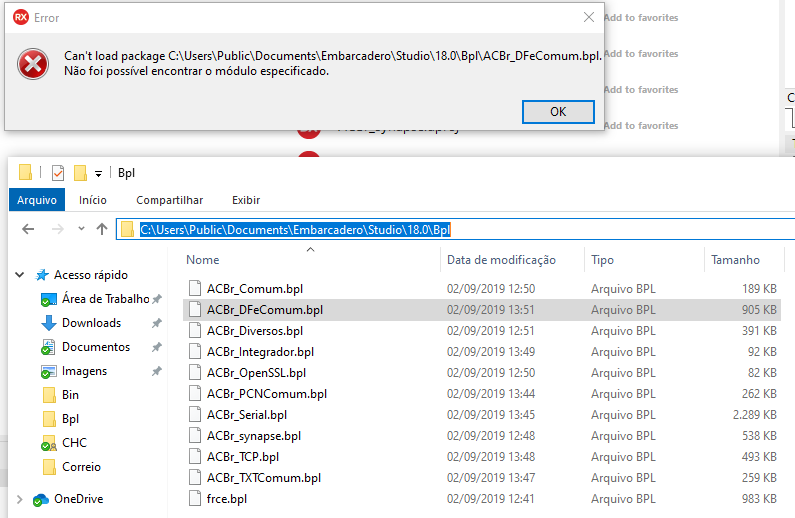Go up one folder level arrow
The image size is (795, 518).
(x=102, y=229)
